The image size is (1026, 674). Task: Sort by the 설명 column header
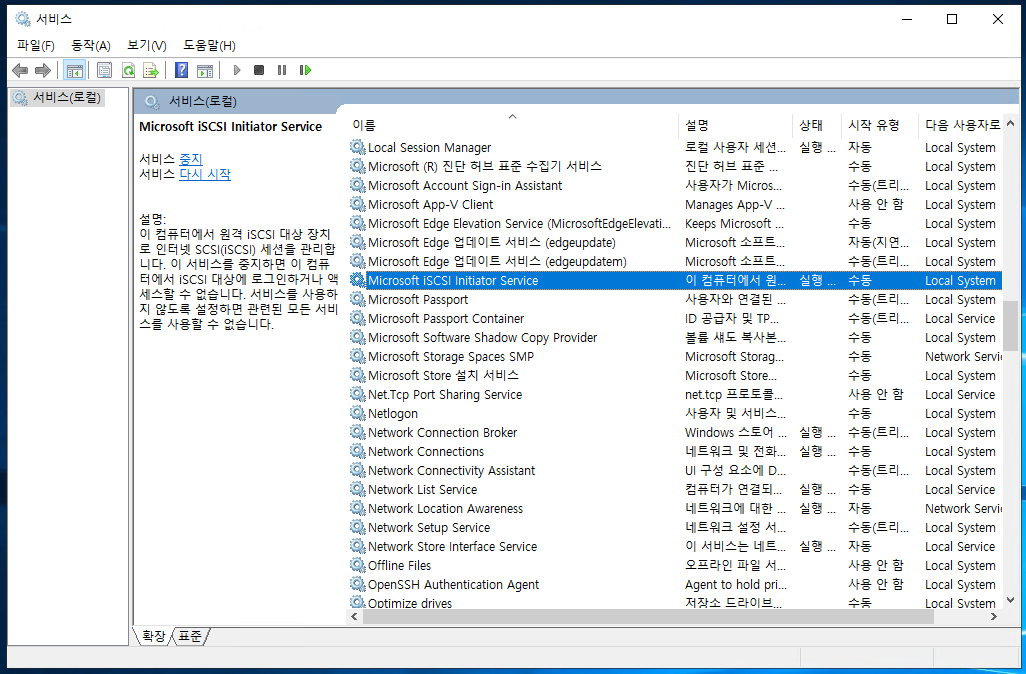pyautogui.click(x=735, y=124)
